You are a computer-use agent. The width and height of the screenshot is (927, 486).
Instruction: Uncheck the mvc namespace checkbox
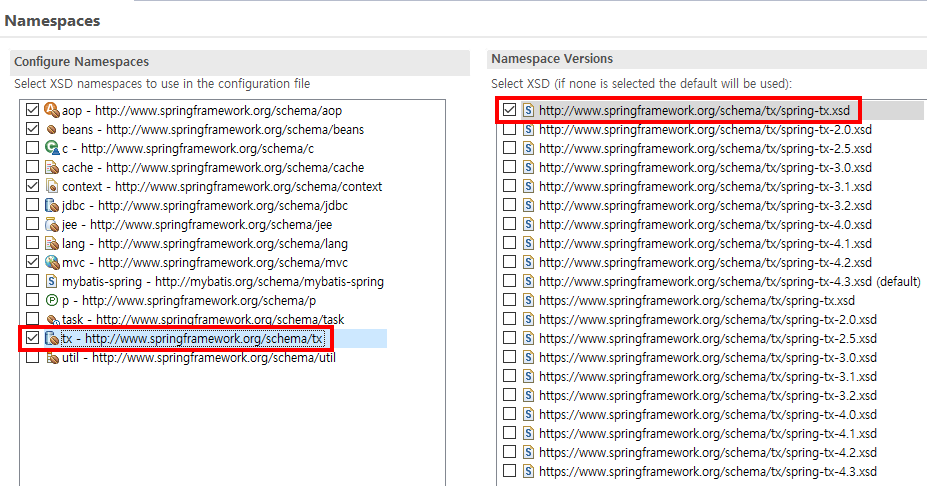pos(33,262)
